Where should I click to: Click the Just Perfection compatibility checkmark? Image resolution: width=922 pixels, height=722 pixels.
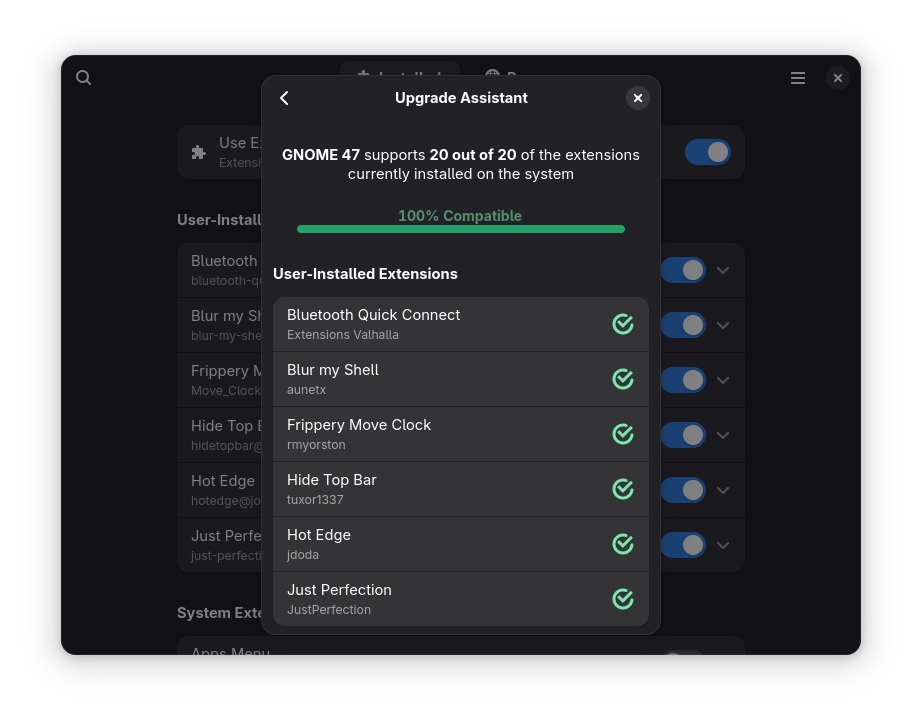623,599
